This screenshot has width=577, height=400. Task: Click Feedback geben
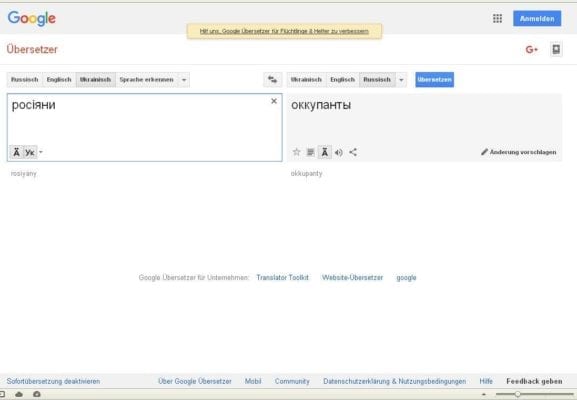click(534, 381)
